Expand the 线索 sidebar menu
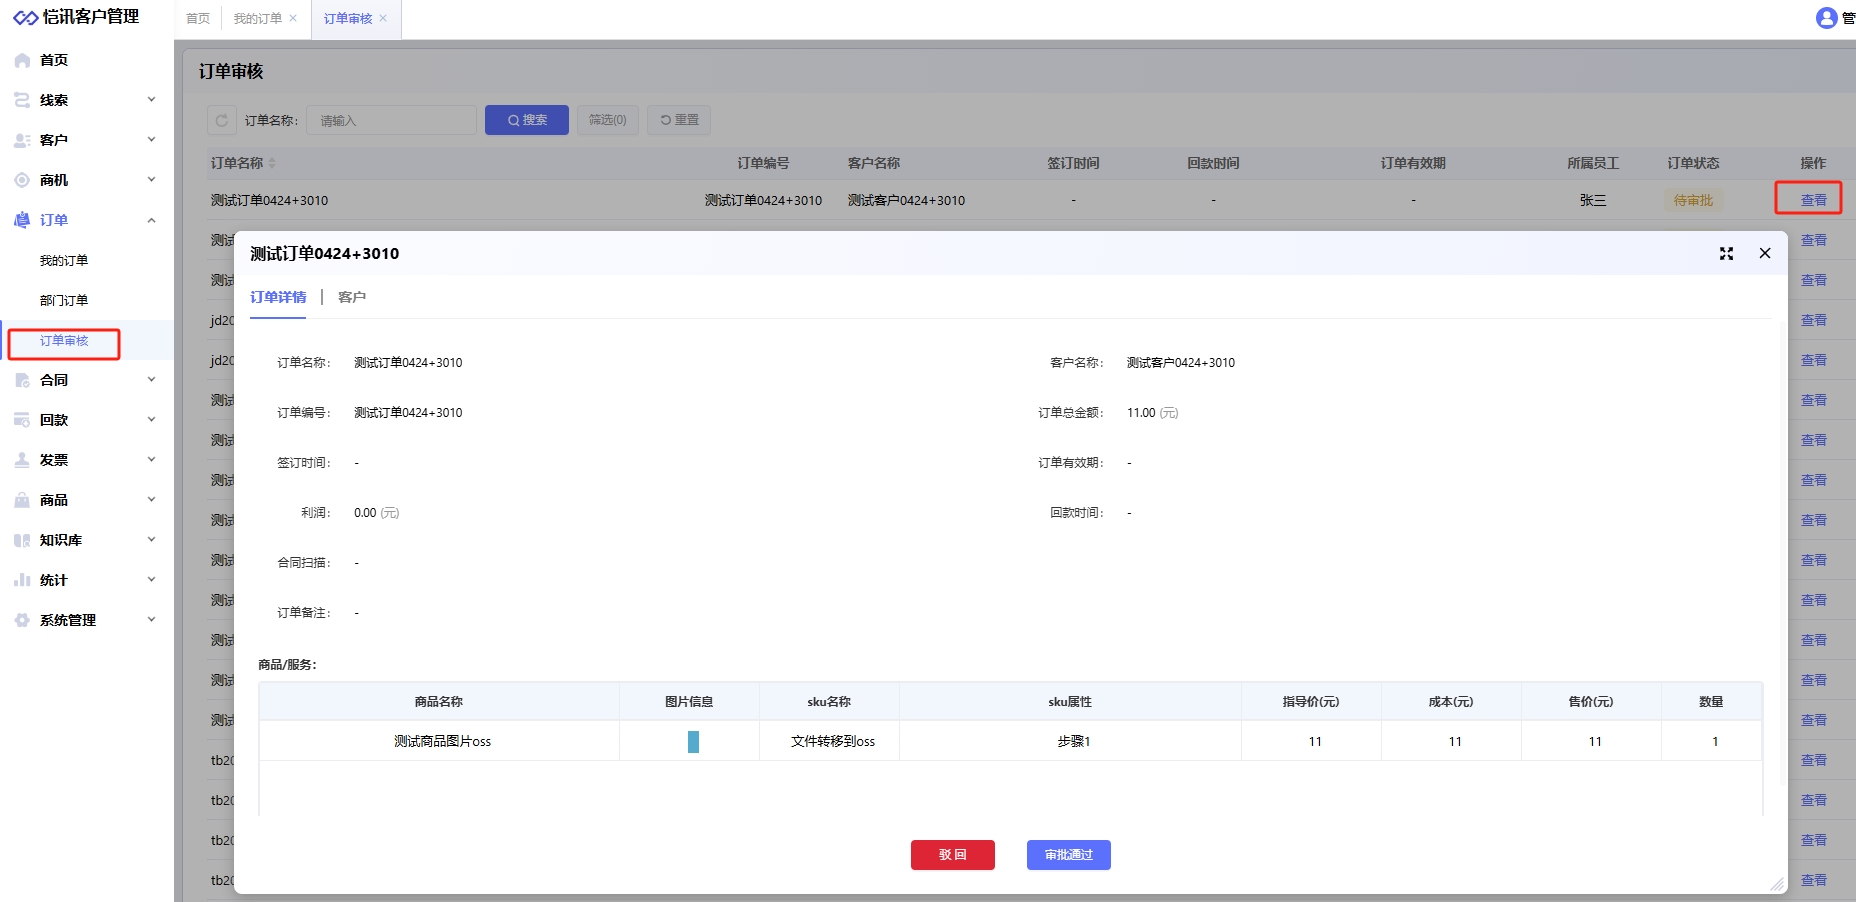The height and width of the screenshot is (902, 1856). (151, 100)
